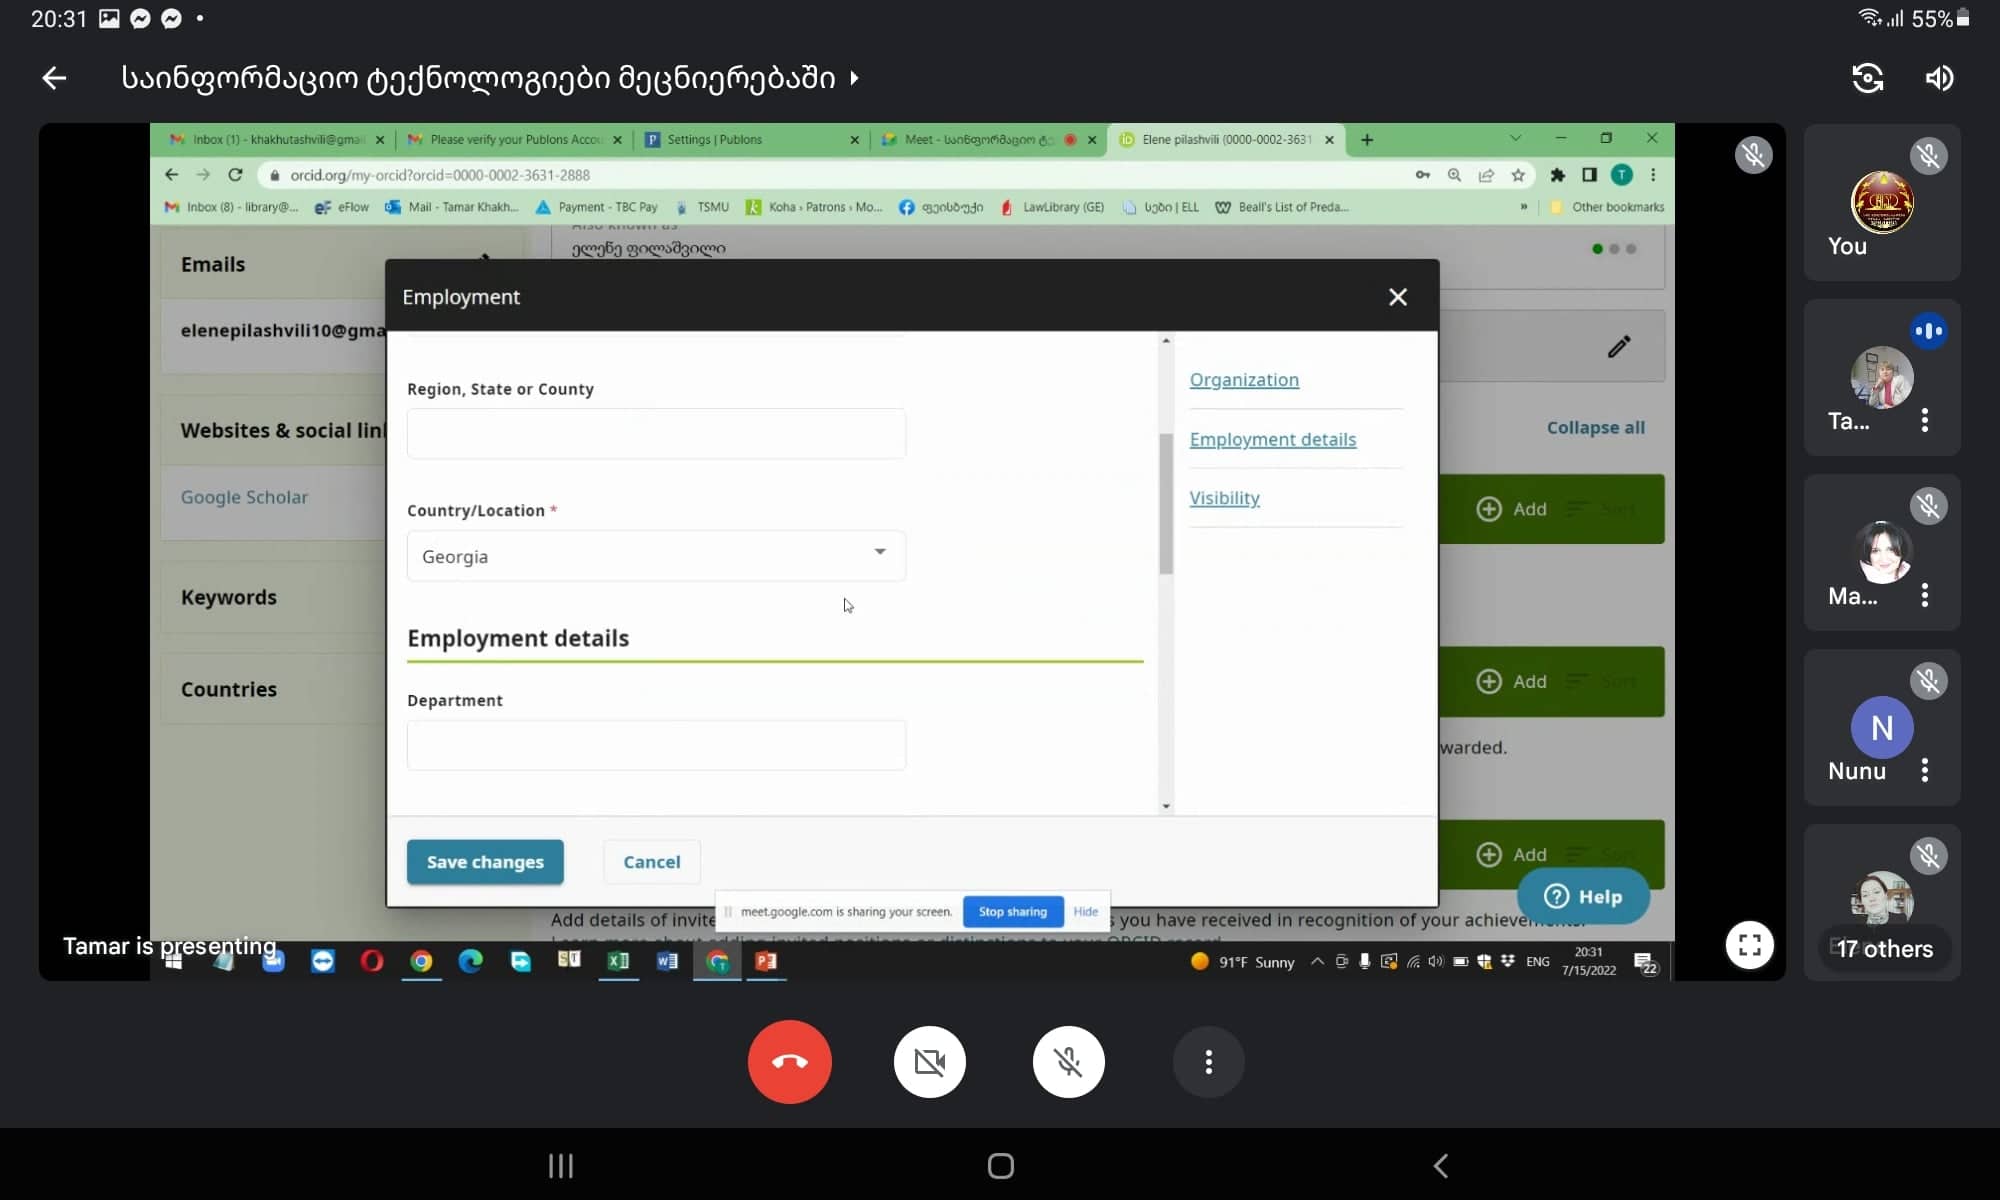Screen dimensions: 2000x1200
Task: Toggle the camera off button
Action: pos(929,1062)
